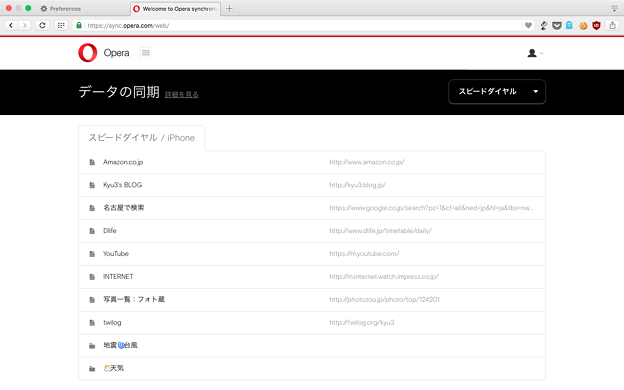624x390 pixels.
Task: Click the address bar URL field
Action: (302, 25)
